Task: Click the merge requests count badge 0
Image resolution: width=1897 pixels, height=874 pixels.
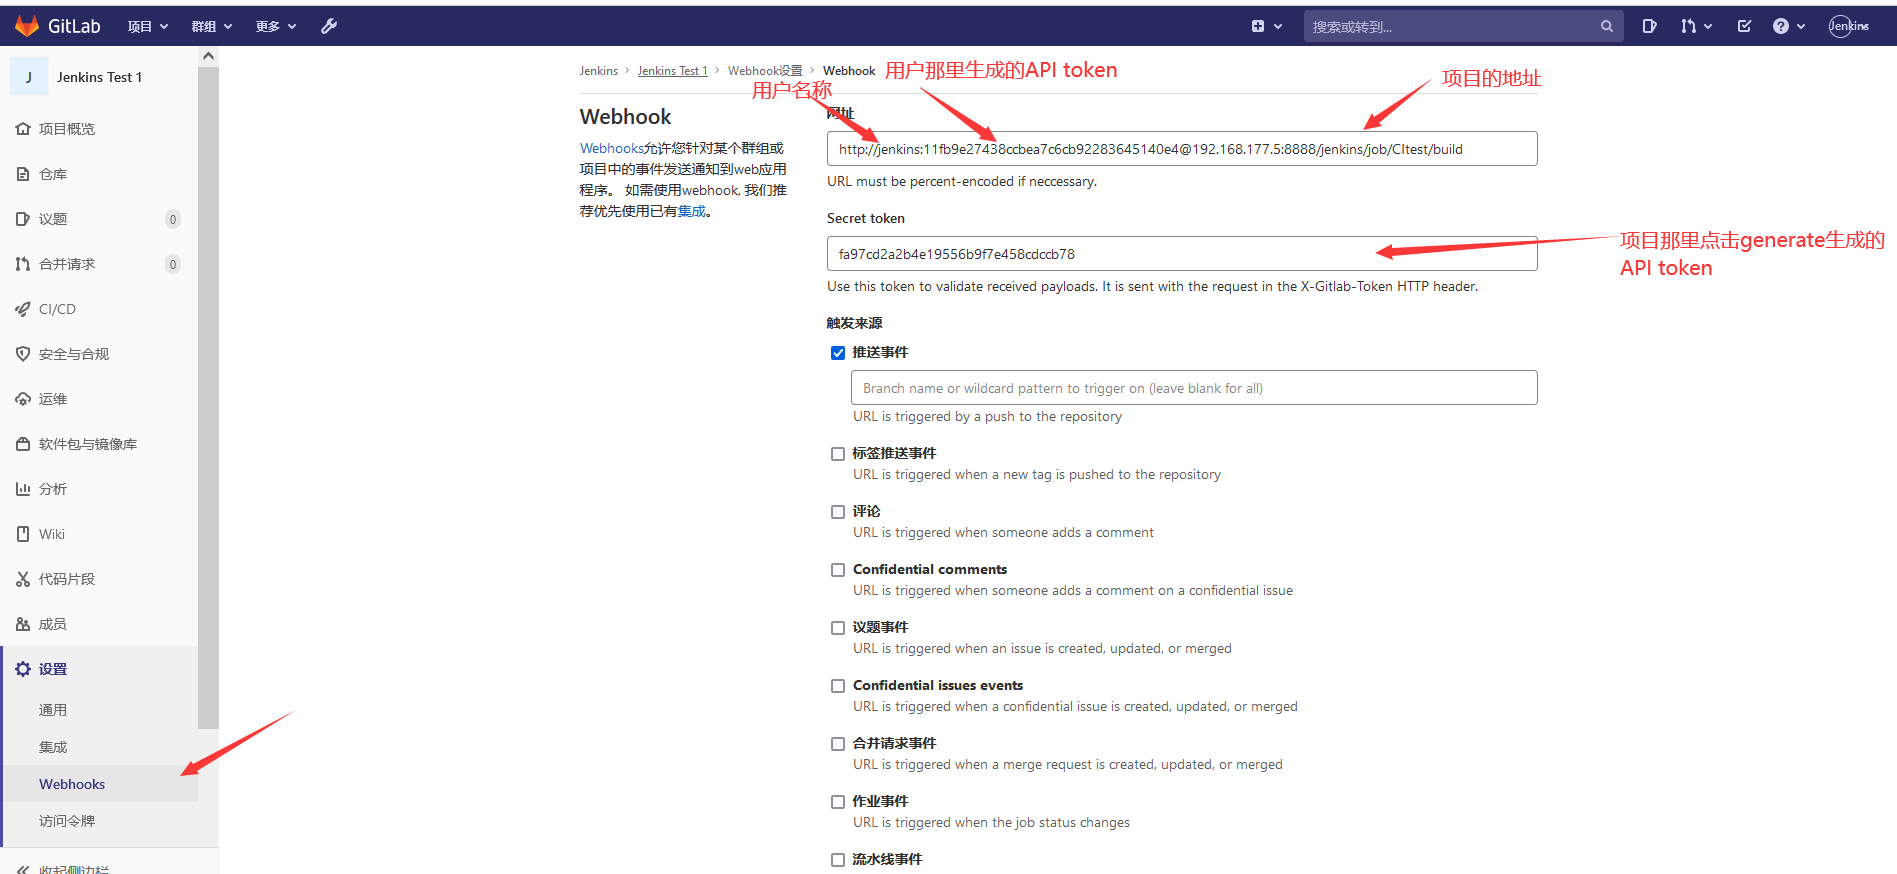Action: 173,264
